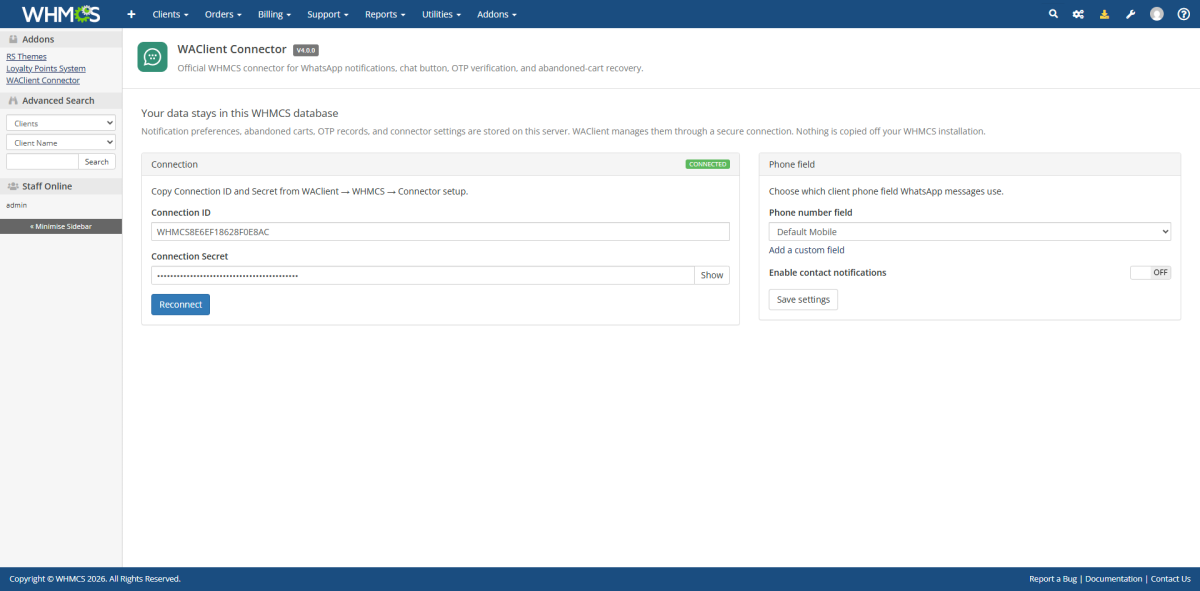Open the Utilities menu
Image resolution: width=1200 pixels, height=591 pixels.
(441, 15)
